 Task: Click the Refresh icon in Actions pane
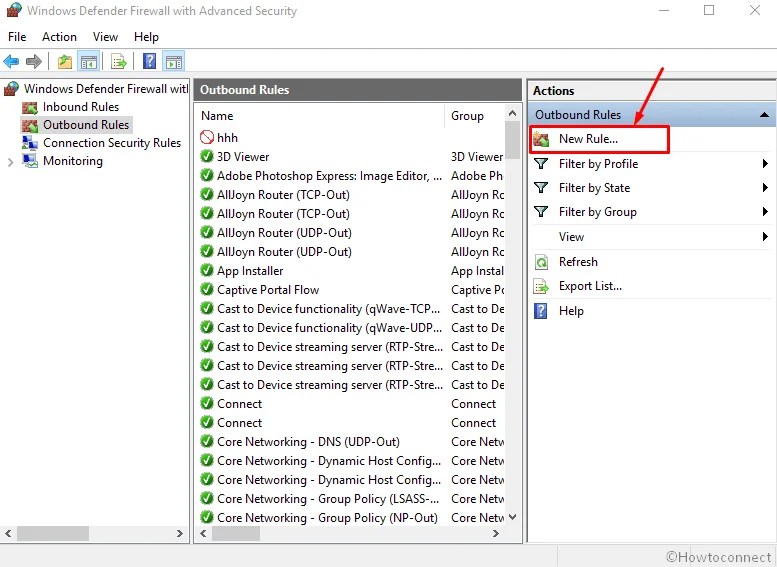pos(541,262)
